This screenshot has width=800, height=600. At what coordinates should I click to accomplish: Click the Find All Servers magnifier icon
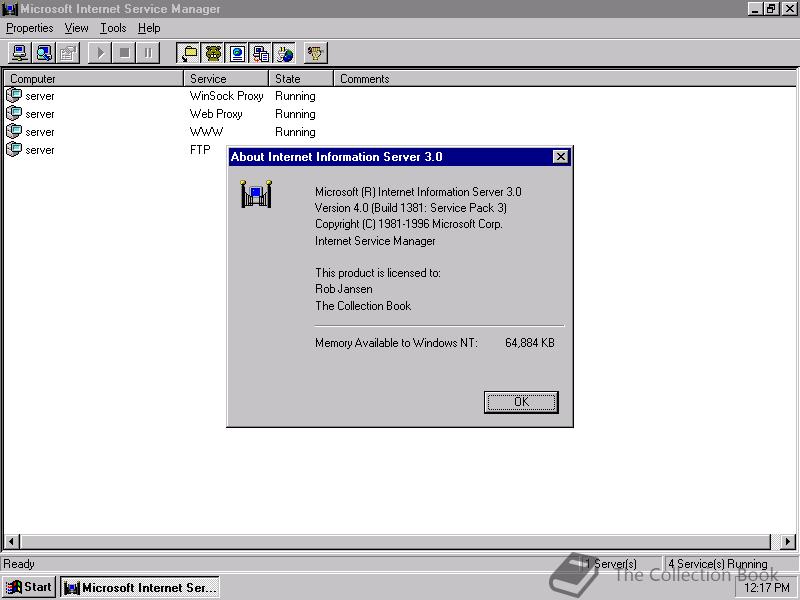click(x=44, y=53)
